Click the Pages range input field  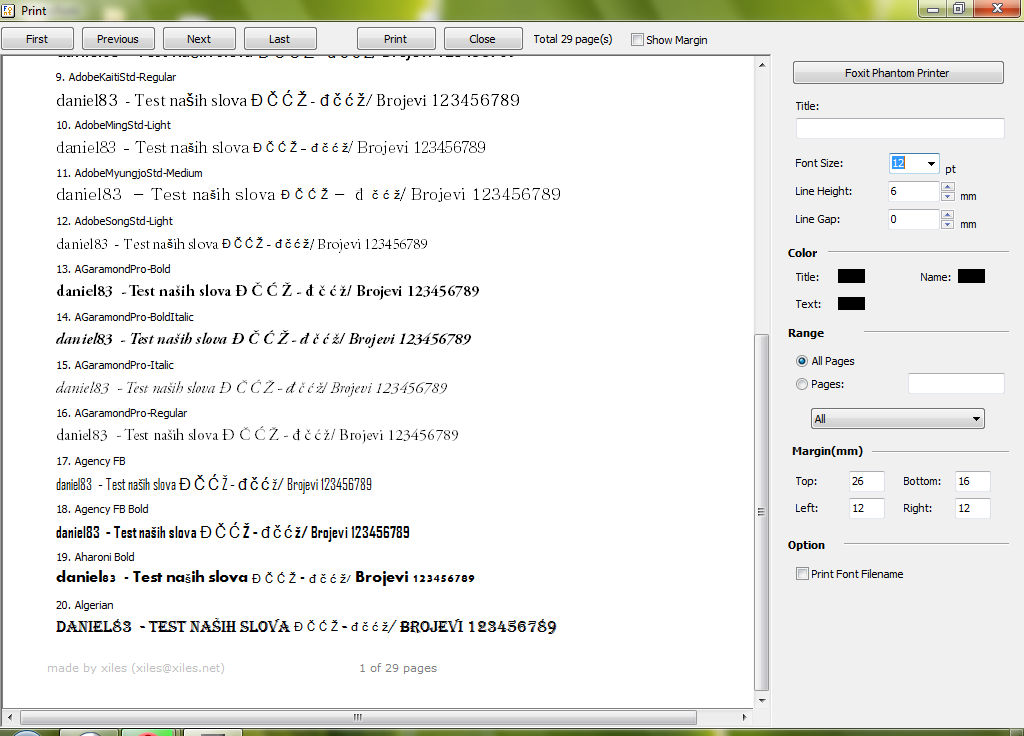click(956, 384)
